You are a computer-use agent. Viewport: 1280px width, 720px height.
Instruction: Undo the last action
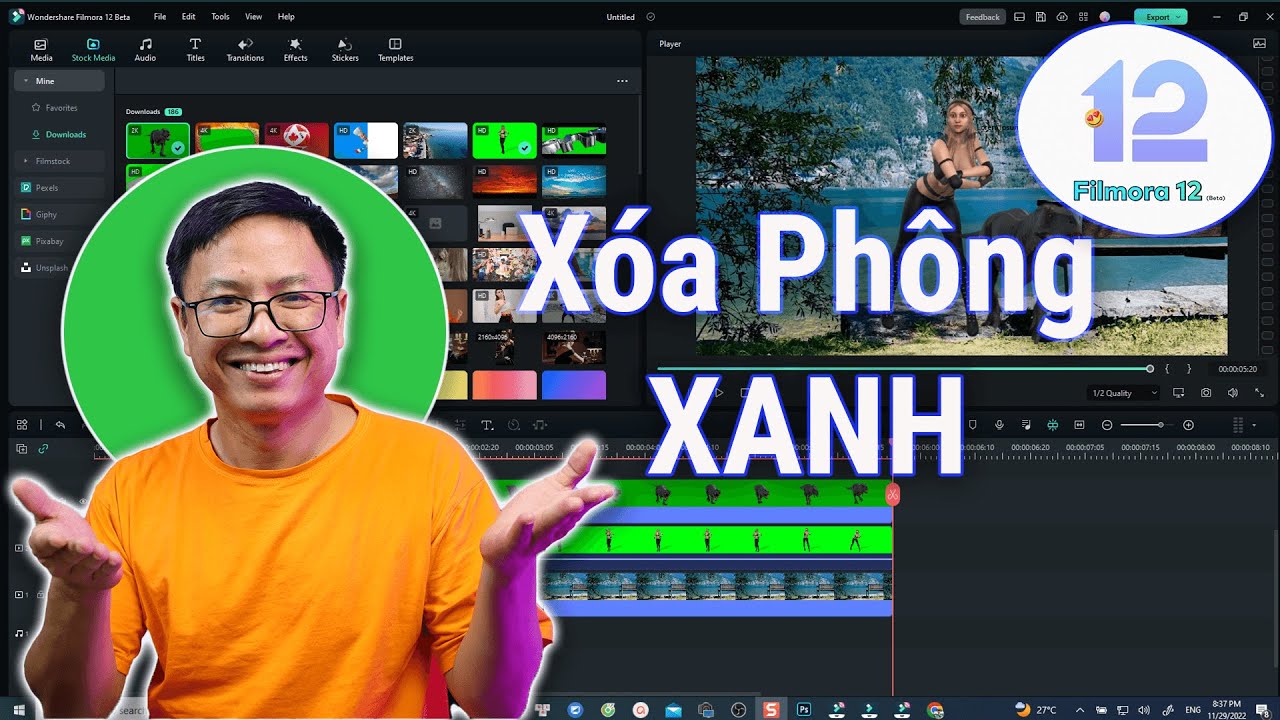point(60,425)
